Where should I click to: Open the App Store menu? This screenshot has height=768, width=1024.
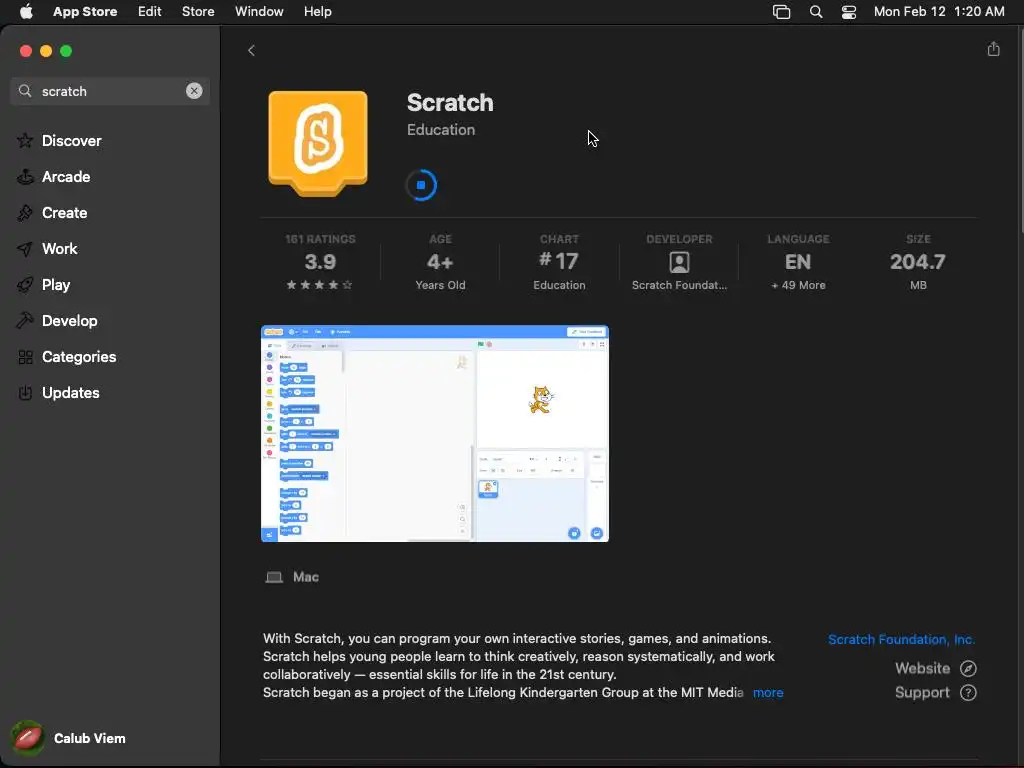pos(85,11)
